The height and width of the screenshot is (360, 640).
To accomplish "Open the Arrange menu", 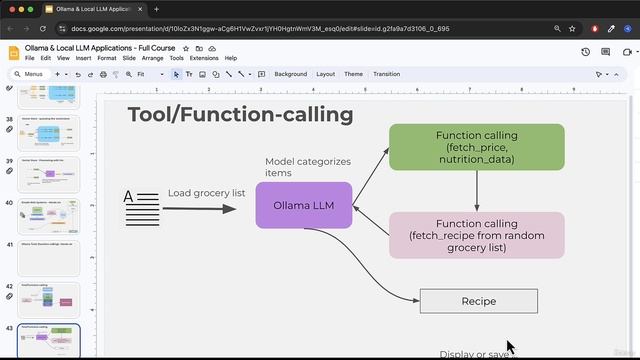I will [152, 58].
